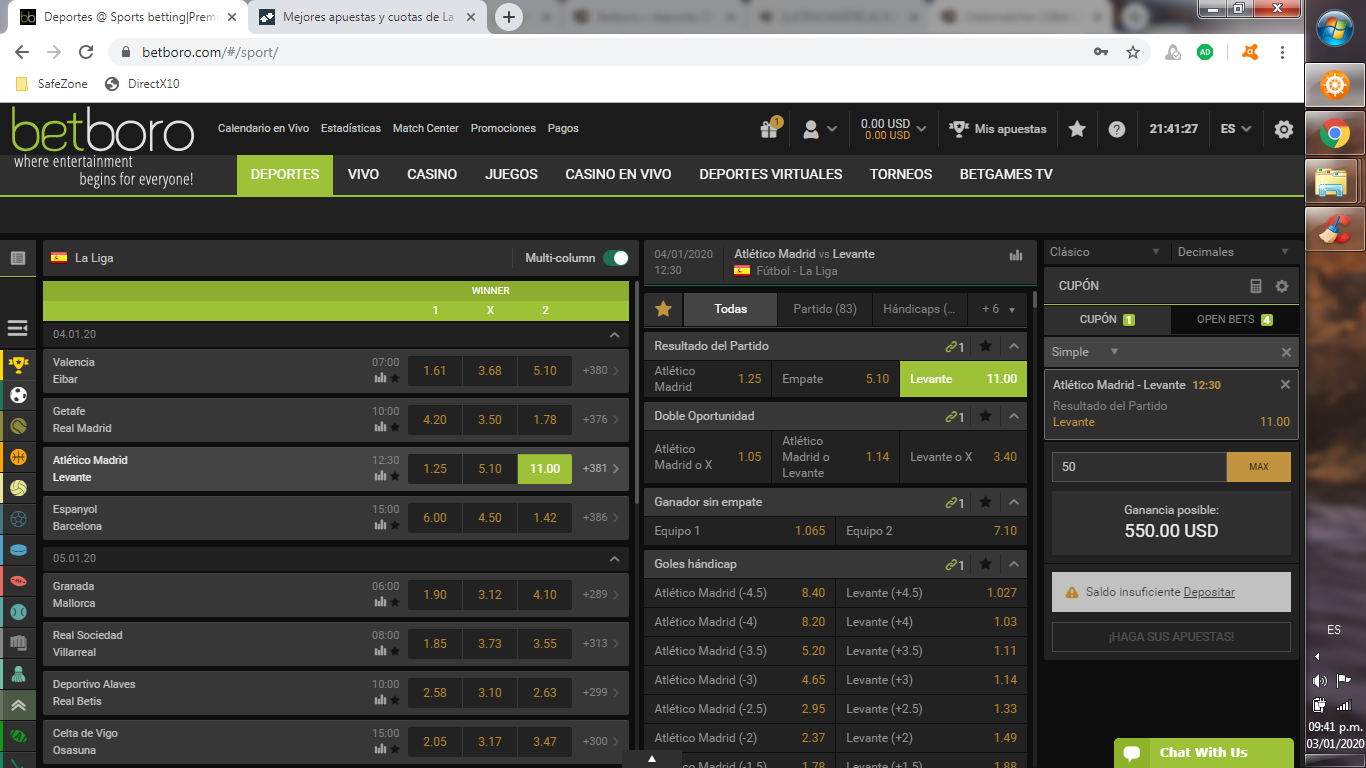Open the Clásico view dropdown
This screenshot has width=1366, height=768.
point(1105,252)
